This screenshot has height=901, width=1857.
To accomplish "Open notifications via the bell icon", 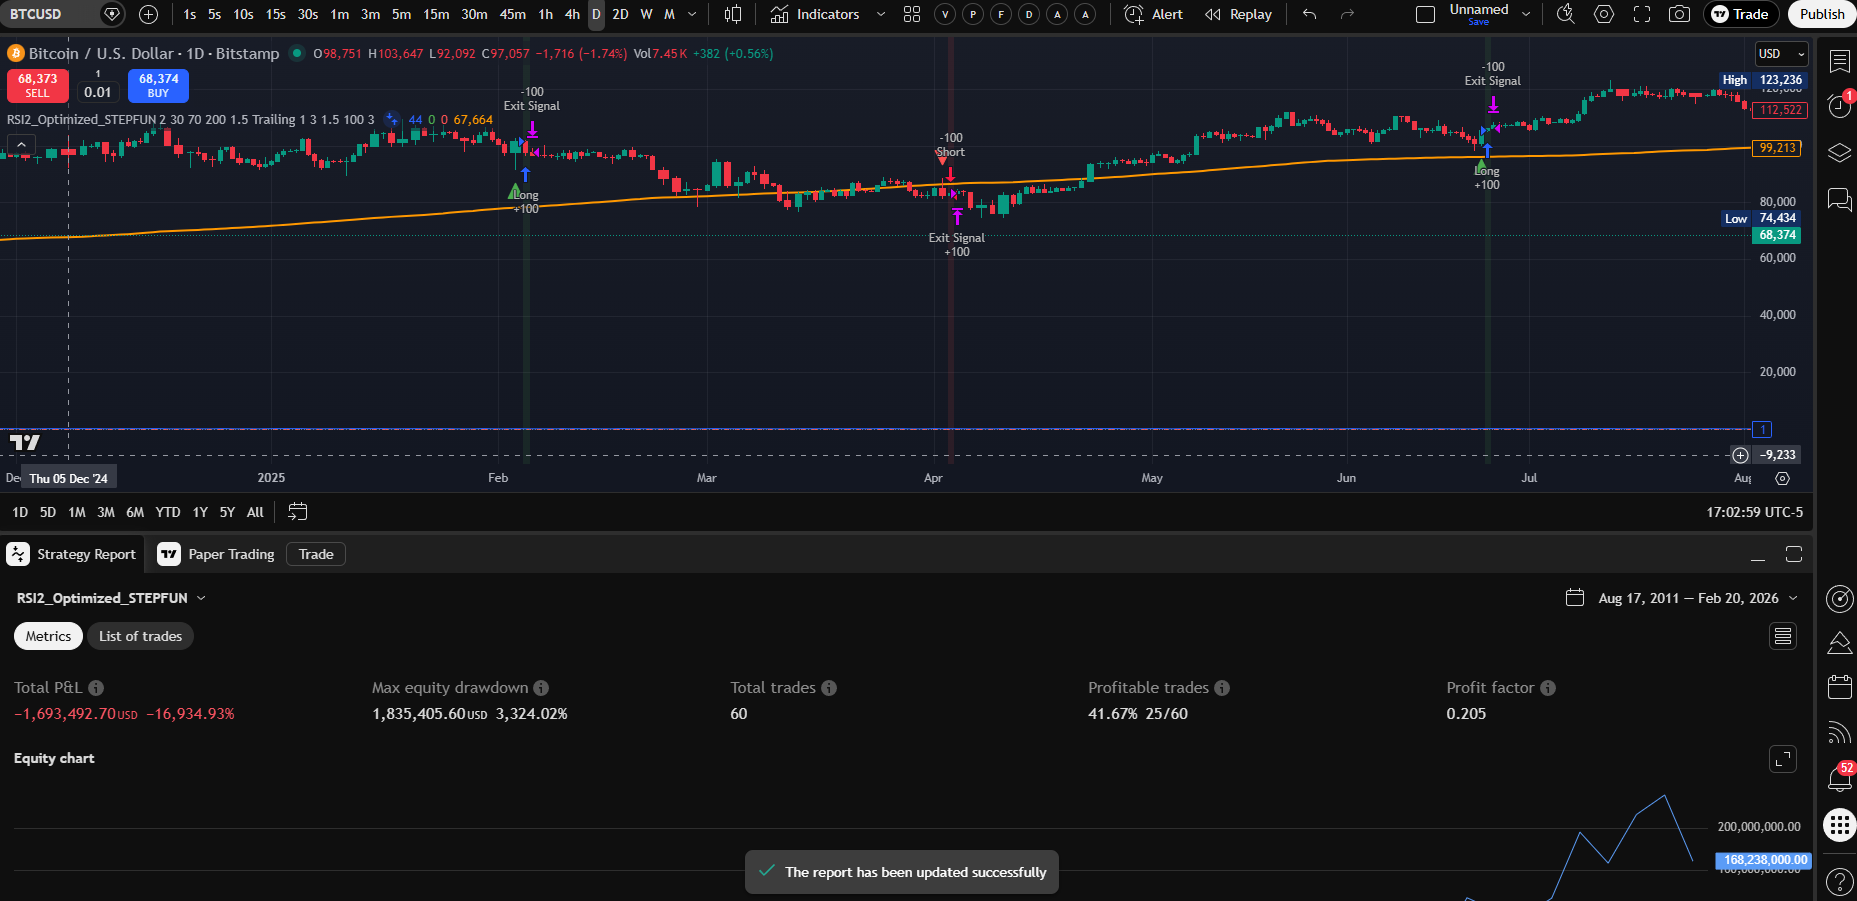I will click(x=1839, y=778).
